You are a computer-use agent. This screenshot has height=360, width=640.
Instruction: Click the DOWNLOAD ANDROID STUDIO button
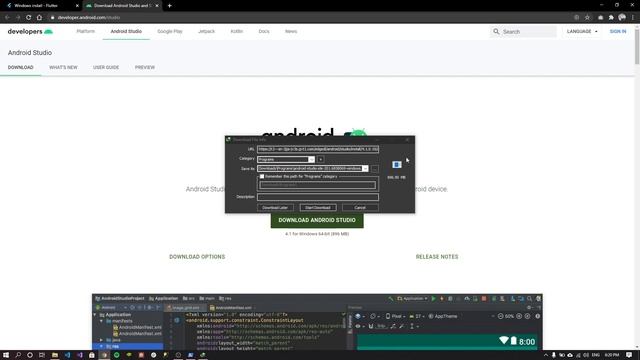tap(317, 220)
